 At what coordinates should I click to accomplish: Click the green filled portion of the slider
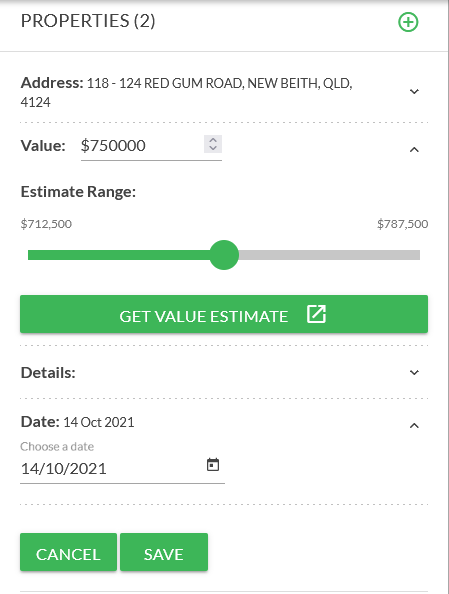(119, 255)
